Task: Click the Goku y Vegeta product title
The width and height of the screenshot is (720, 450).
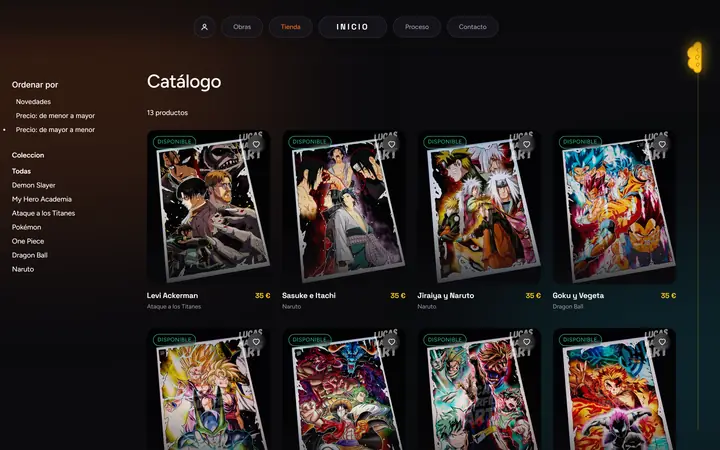Action: point(578,296)
